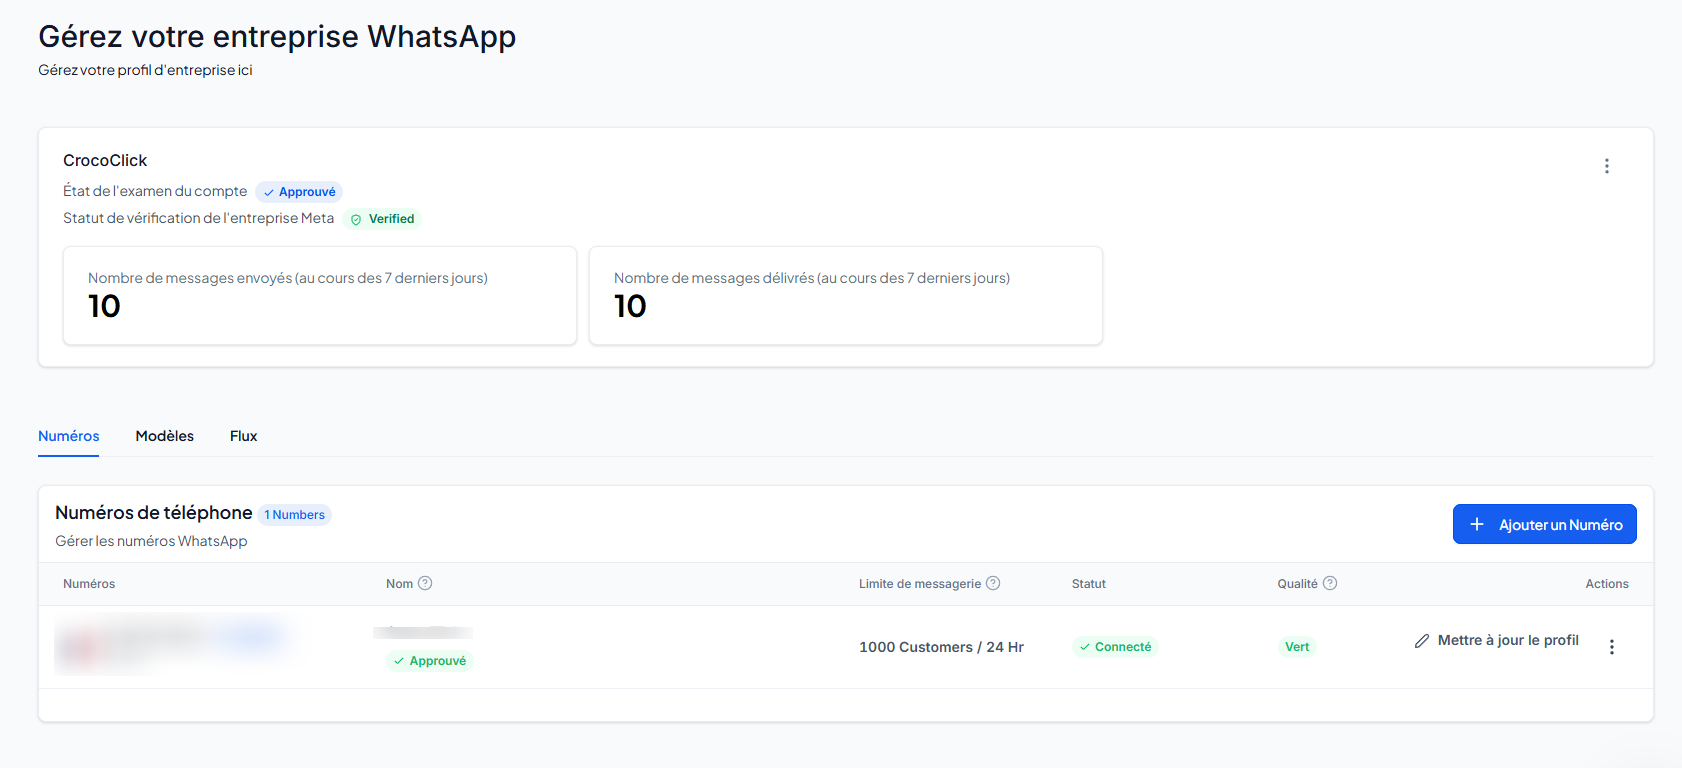Click the Statut column header
Viewport: 1682px width, 768px height.
(x=1089, y=584)
